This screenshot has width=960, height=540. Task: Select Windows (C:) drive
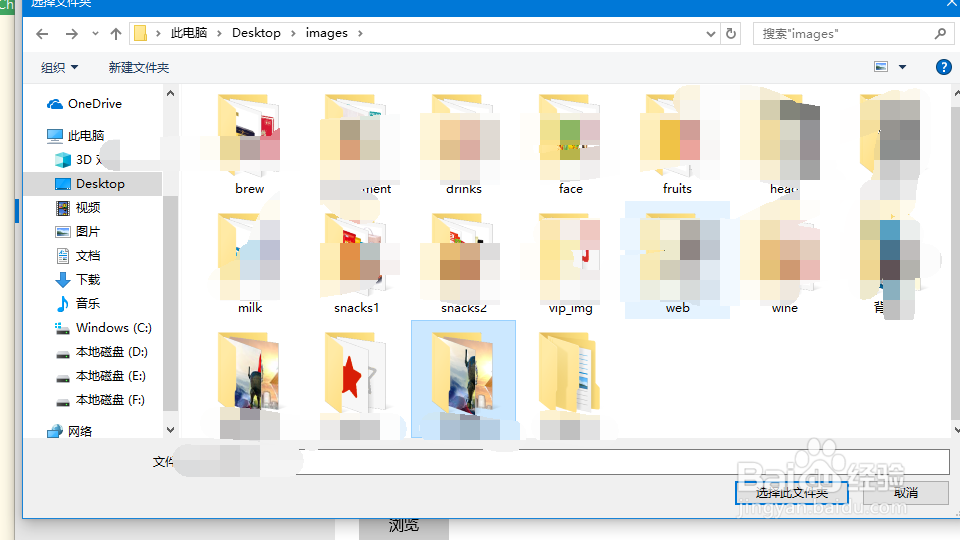click(103, 328)
